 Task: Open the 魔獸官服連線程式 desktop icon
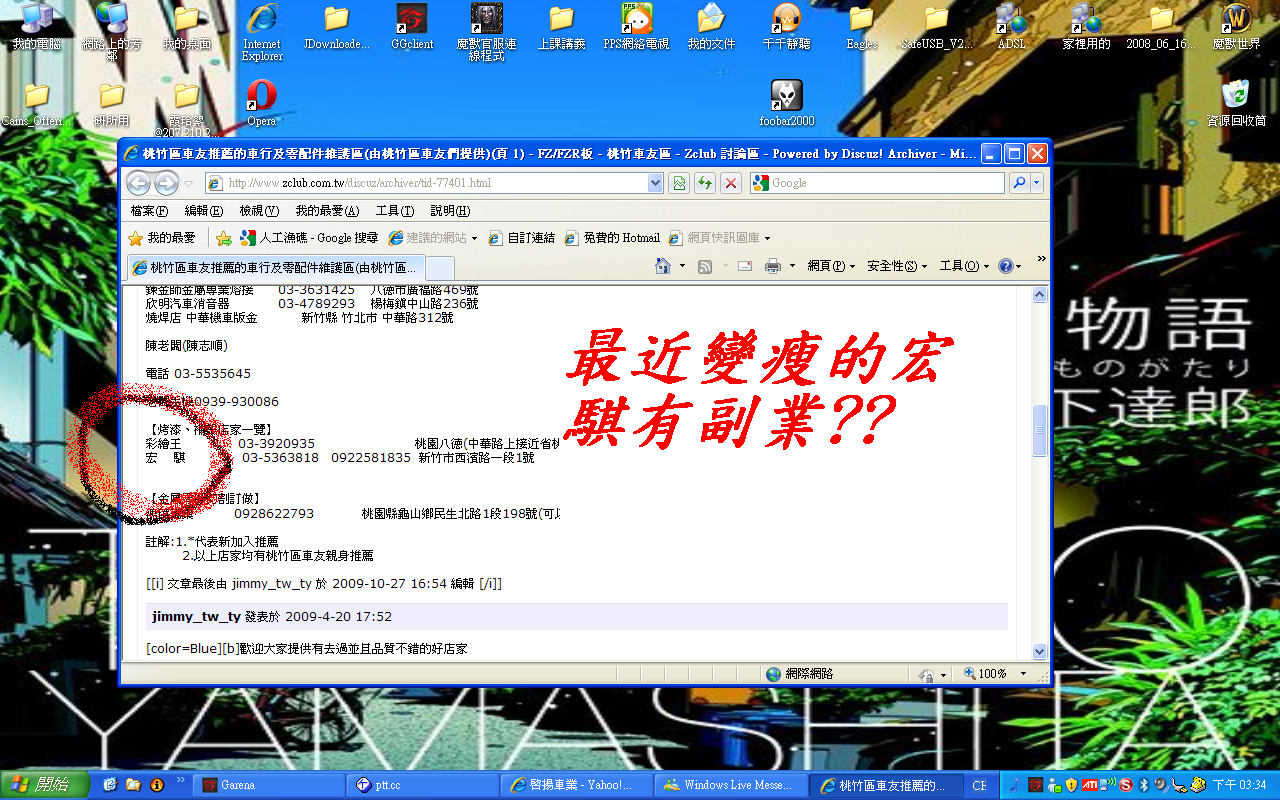[x=487, y=33]
